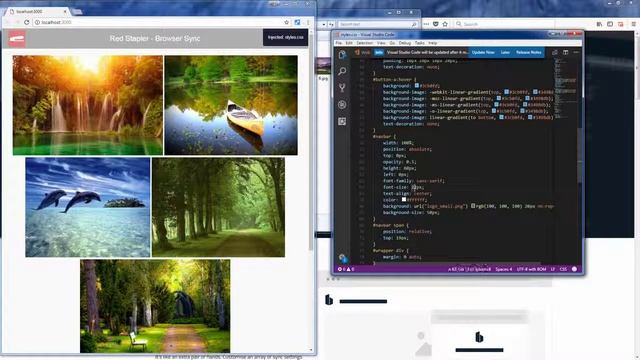This screenshot has width=640, height=360.
Task: Click the rgb(100, 100, 100) color swatch
Action: point(473,206)
